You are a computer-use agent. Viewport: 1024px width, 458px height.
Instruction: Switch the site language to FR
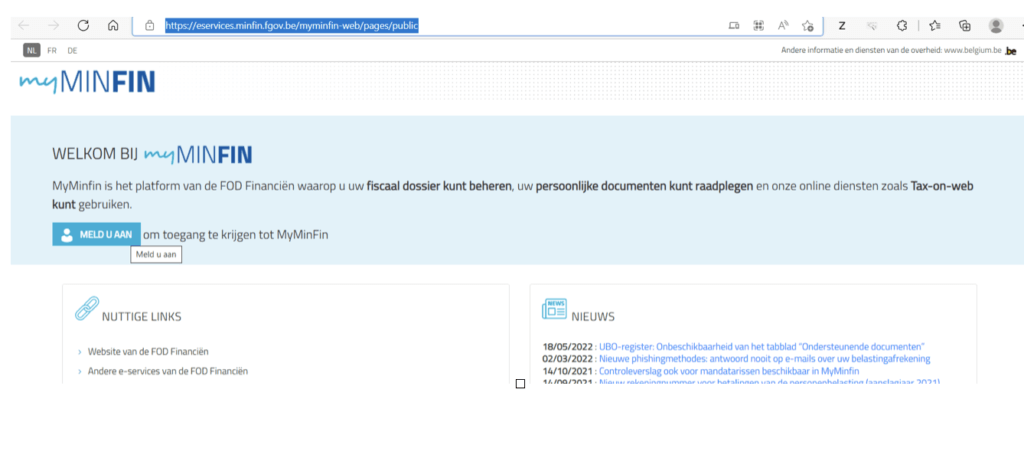pyautogui.click(x=52, y=50)
